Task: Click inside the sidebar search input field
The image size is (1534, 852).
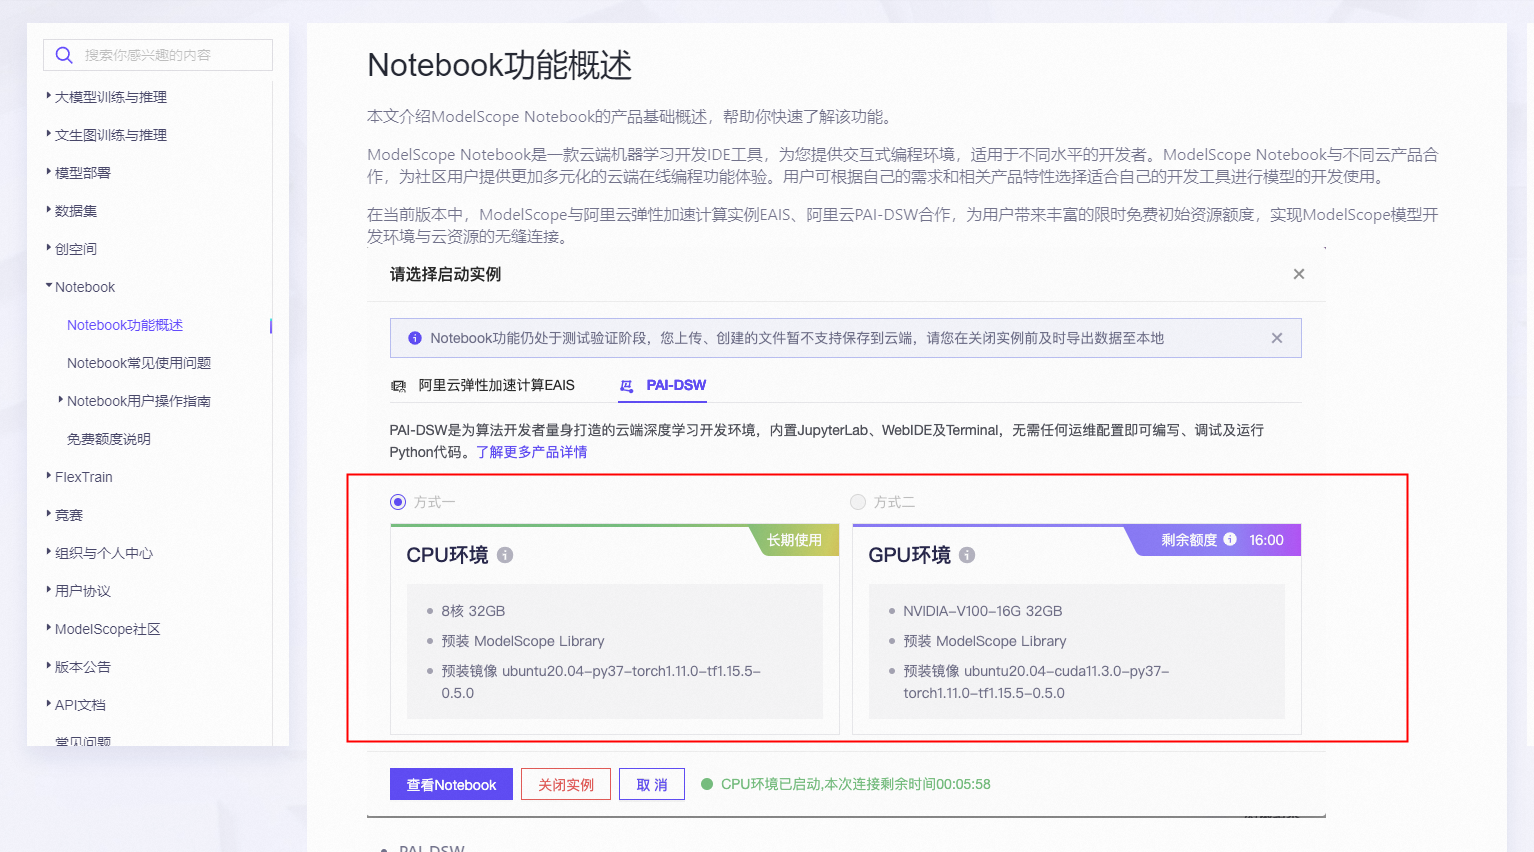Action: point(170,55)
